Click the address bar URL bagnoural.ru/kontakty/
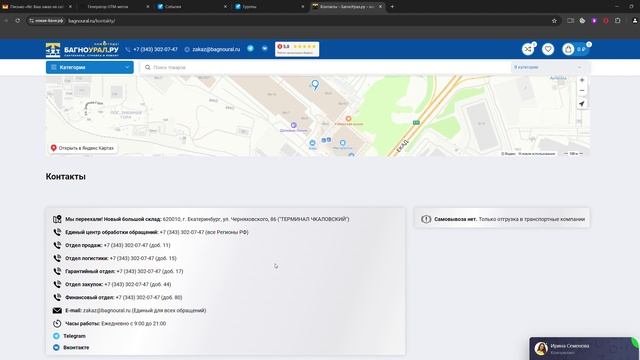Viewport: 640px width, 360px height. (x=91, y=21)
